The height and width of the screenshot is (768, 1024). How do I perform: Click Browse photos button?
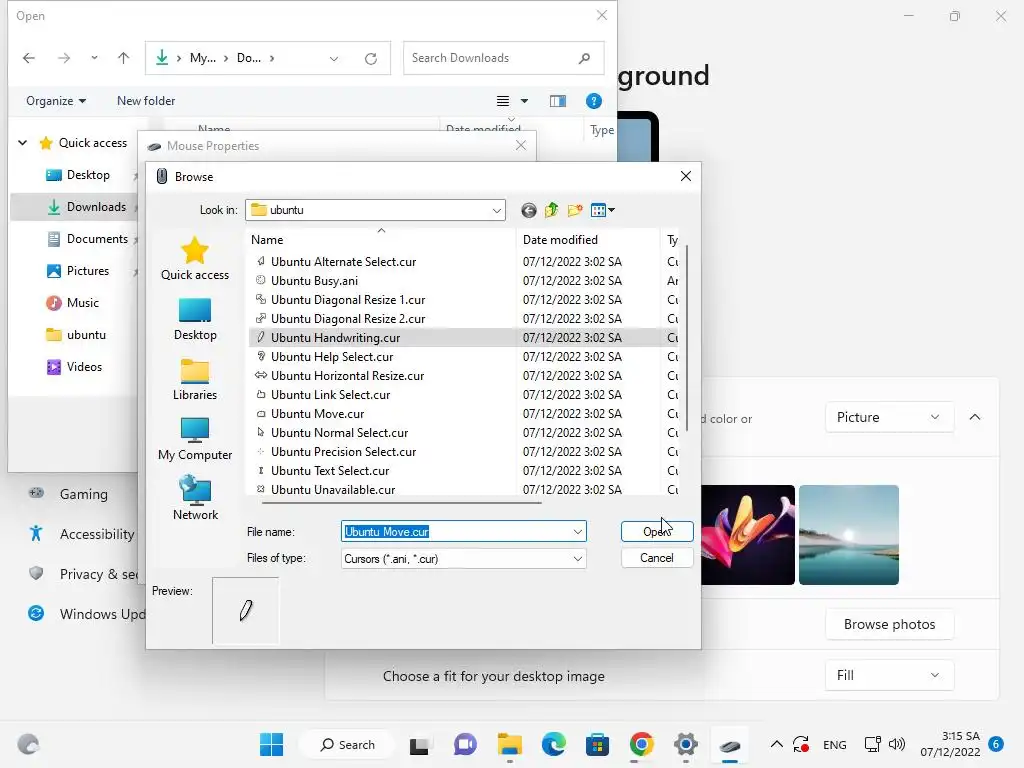889,624
